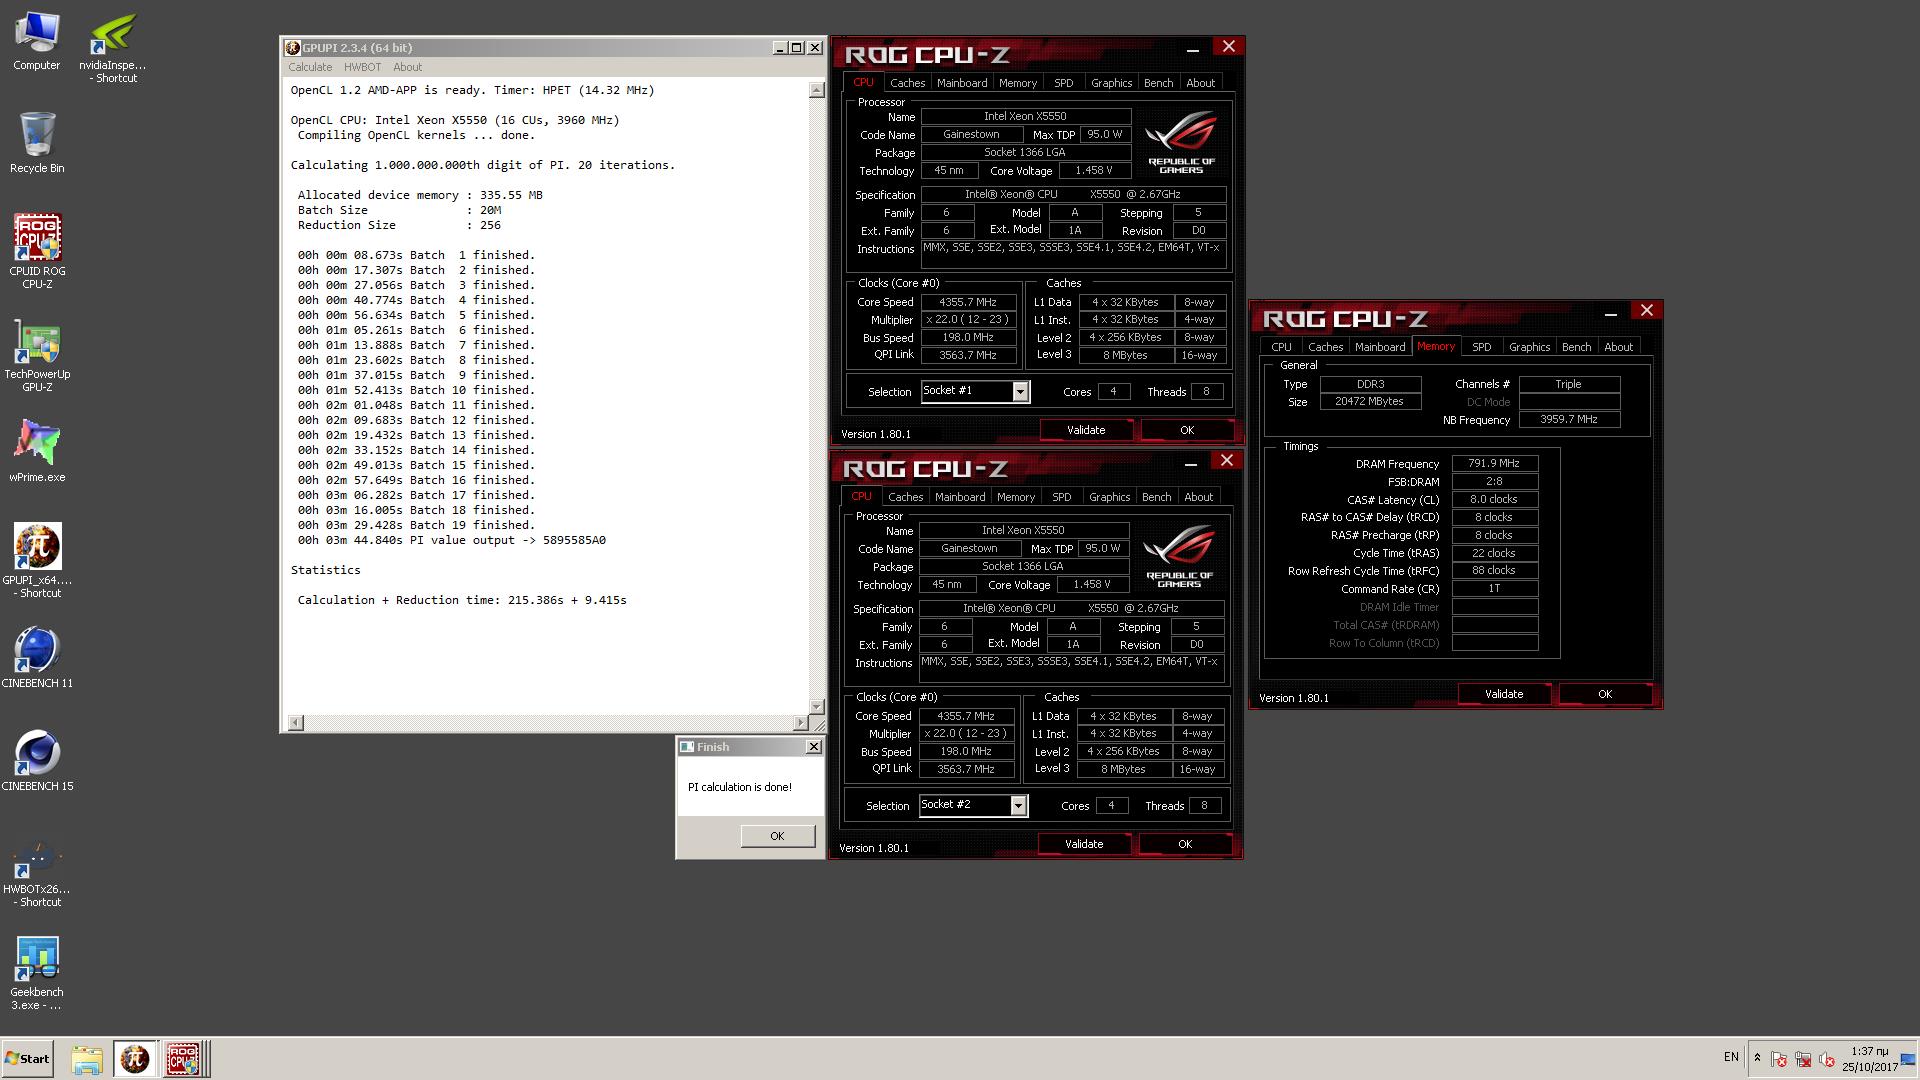Switch to Memory tab in Socket #1 CPU-Z
1920x1080 pixels.
1017,83
